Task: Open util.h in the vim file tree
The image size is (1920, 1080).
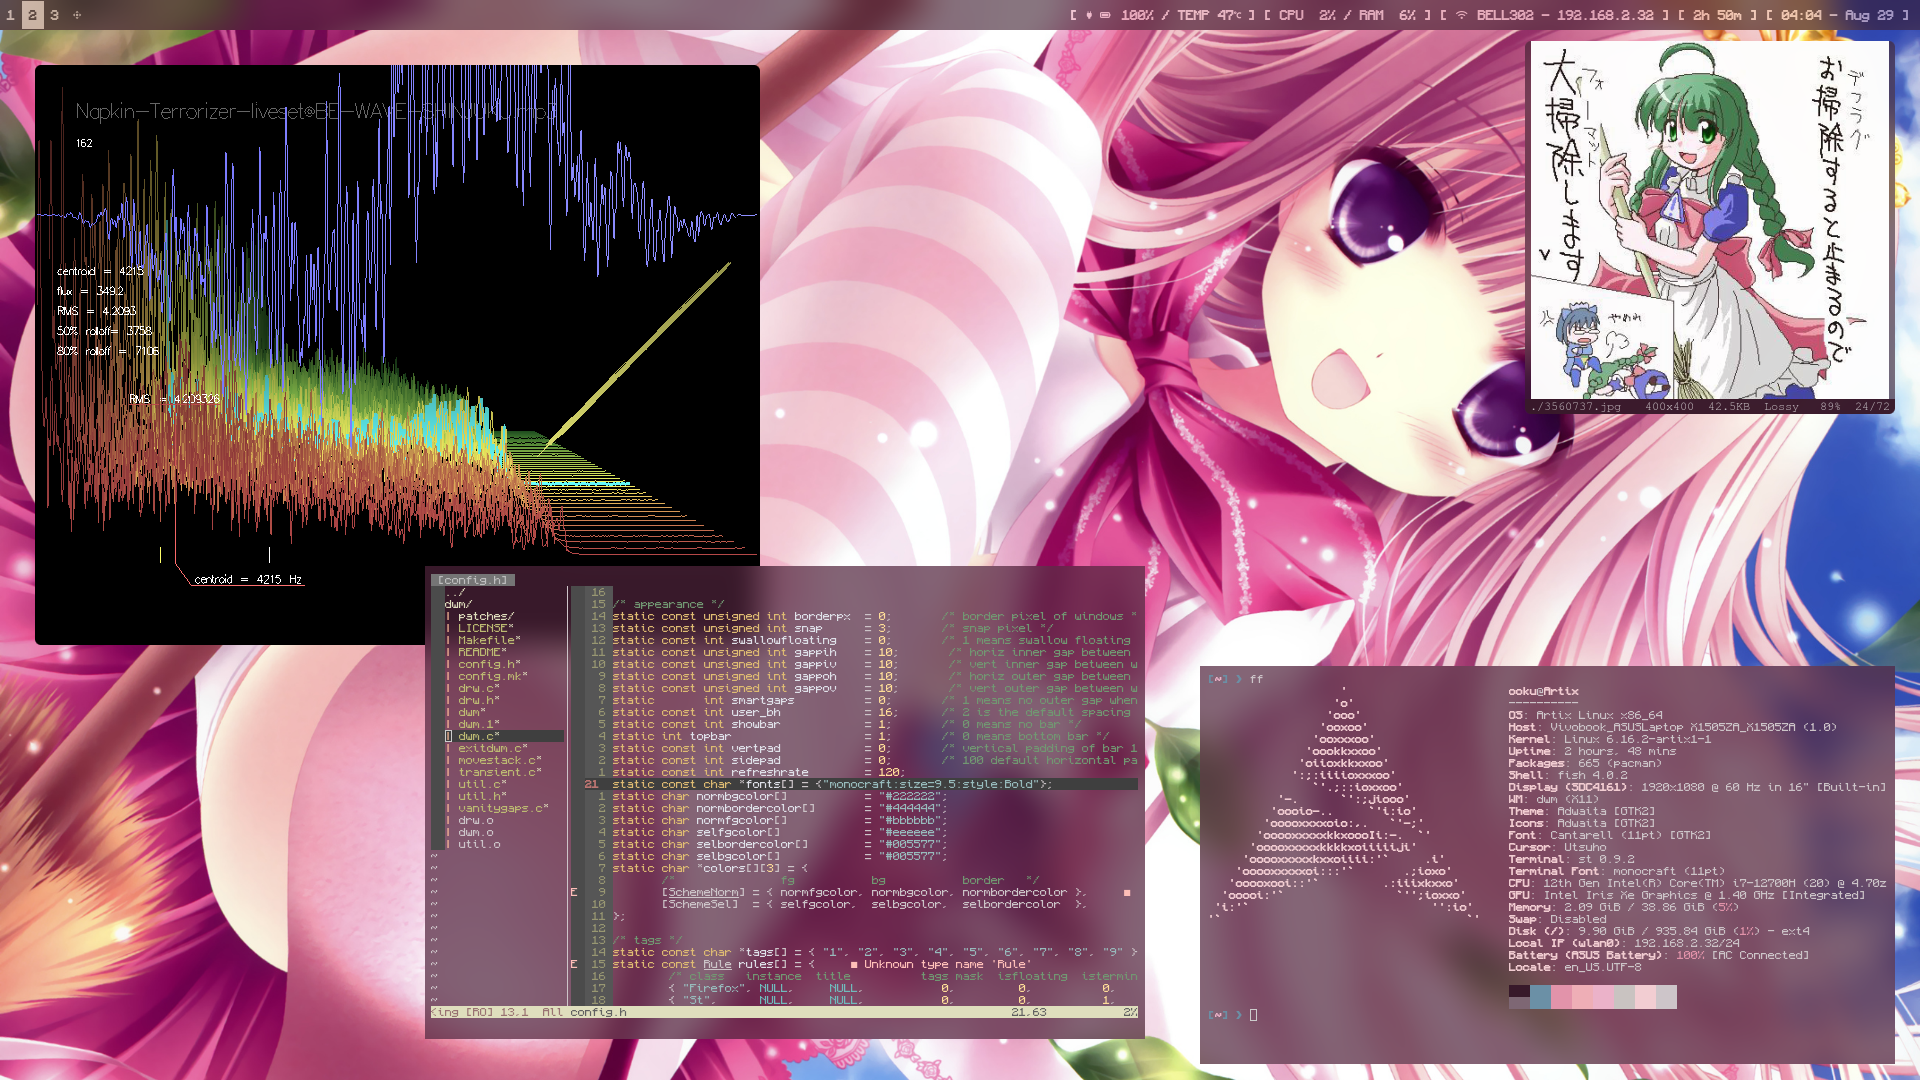Action: coord(482,796)
